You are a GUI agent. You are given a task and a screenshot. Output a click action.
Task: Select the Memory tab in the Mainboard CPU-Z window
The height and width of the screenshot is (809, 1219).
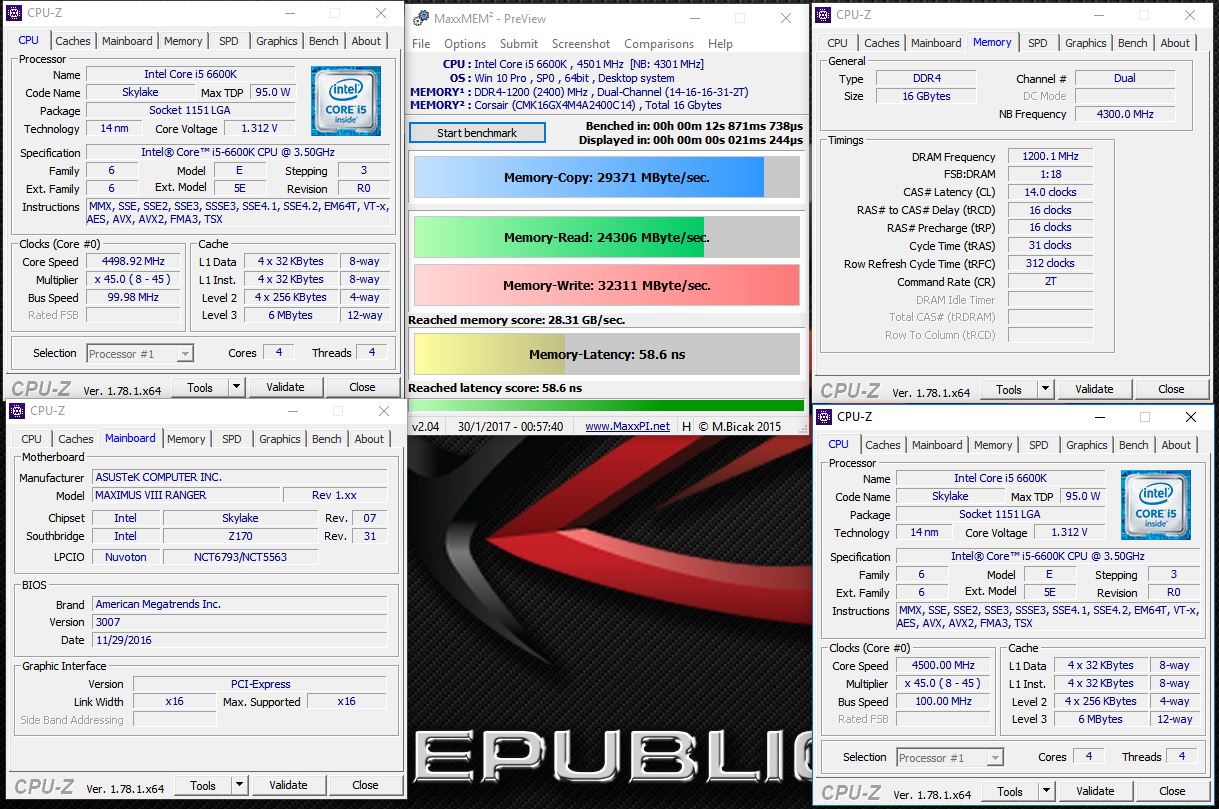click(x=186, y=439)
